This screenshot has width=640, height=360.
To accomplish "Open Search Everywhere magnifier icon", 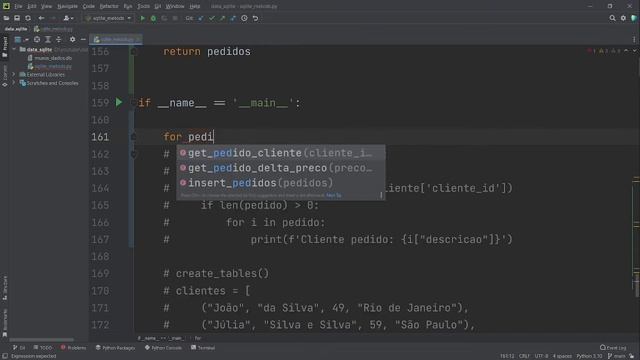I will pos(612,18).
